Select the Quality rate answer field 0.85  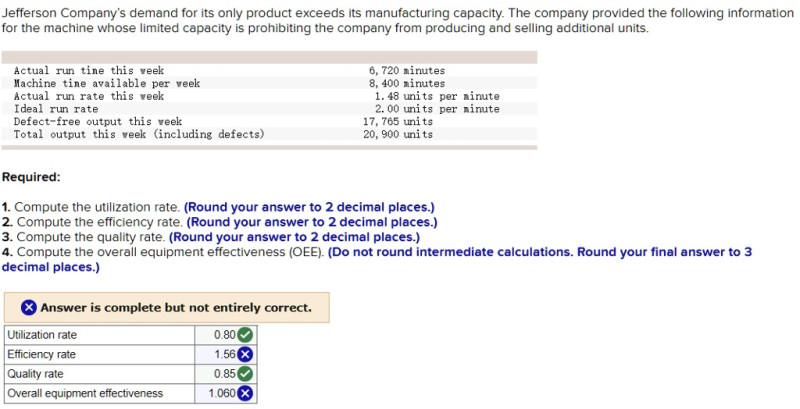[224, 374]
